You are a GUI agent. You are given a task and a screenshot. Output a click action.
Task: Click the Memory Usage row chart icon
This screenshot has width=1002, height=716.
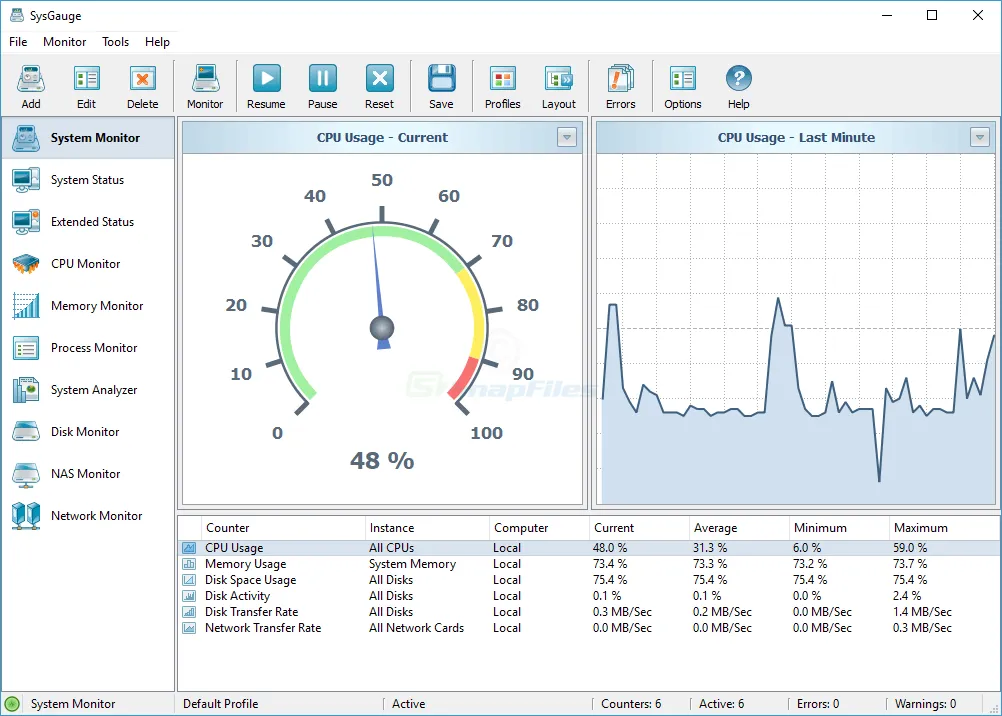click(x=189, y=564)
